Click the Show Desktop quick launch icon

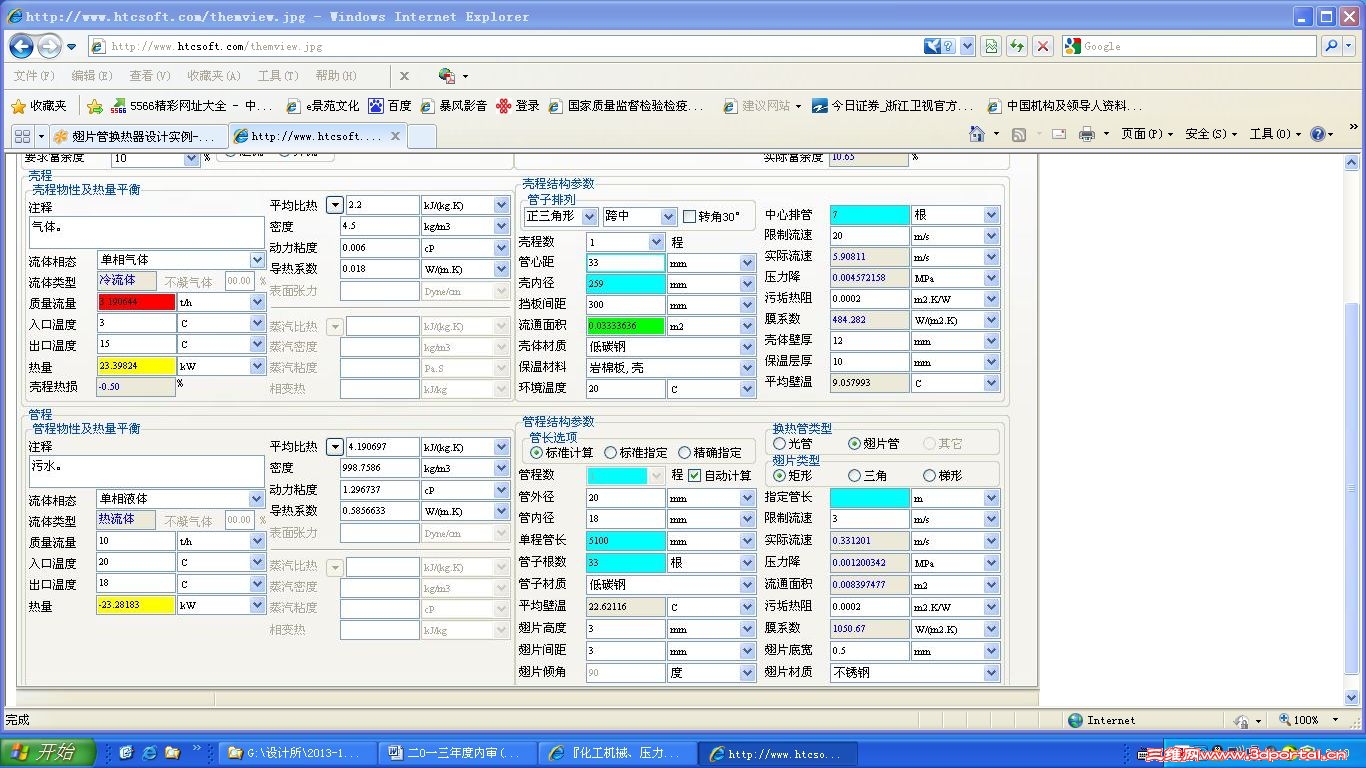coord(126,752)
